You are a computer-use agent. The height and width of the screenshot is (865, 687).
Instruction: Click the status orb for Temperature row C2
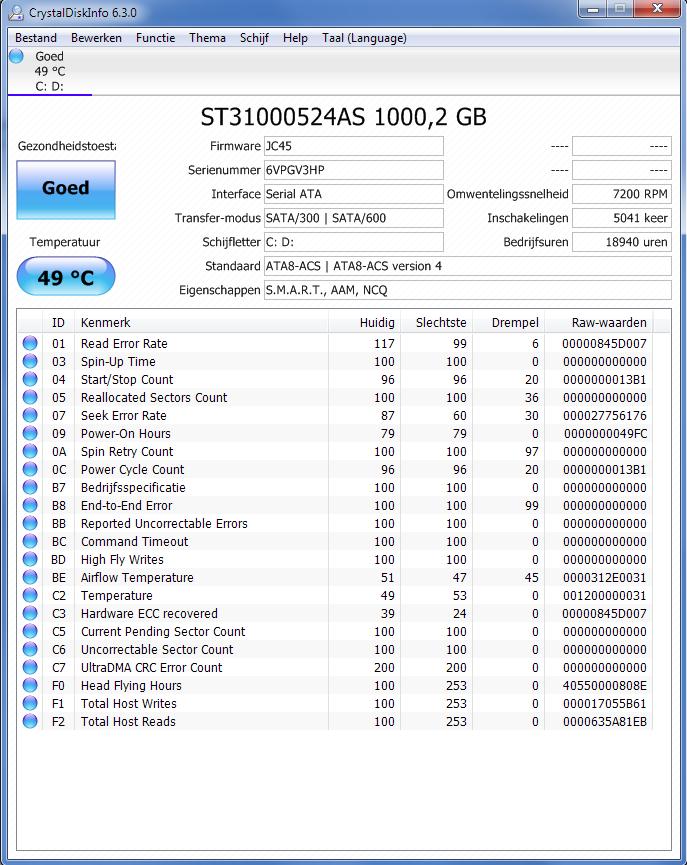tap(30, 595)
